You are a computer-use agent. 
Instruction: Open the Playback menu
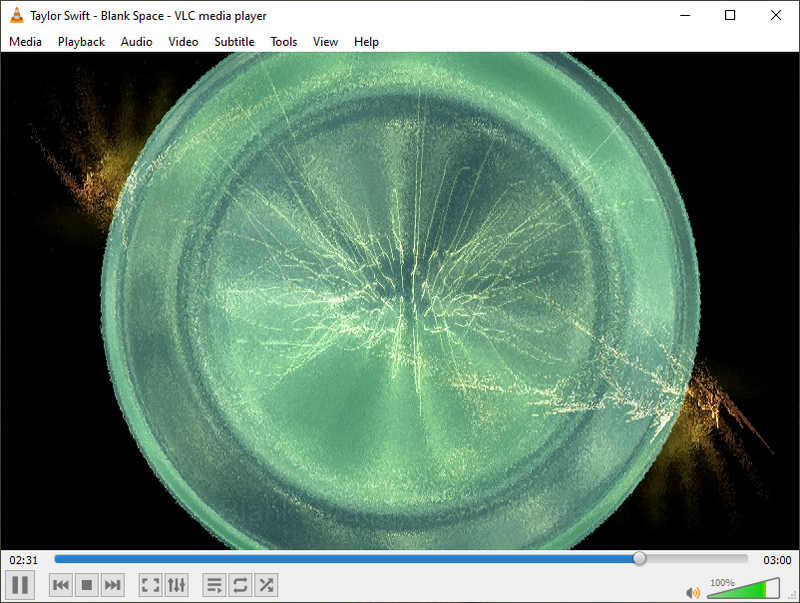[x=81, y=42]
